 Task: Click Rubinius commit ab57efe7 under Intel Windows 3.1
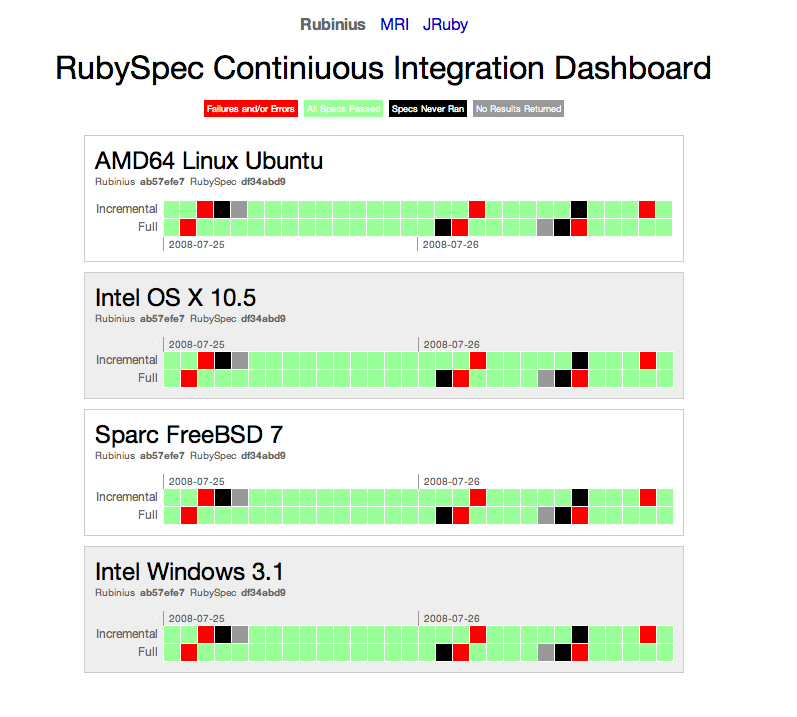(x=162, y=593)
